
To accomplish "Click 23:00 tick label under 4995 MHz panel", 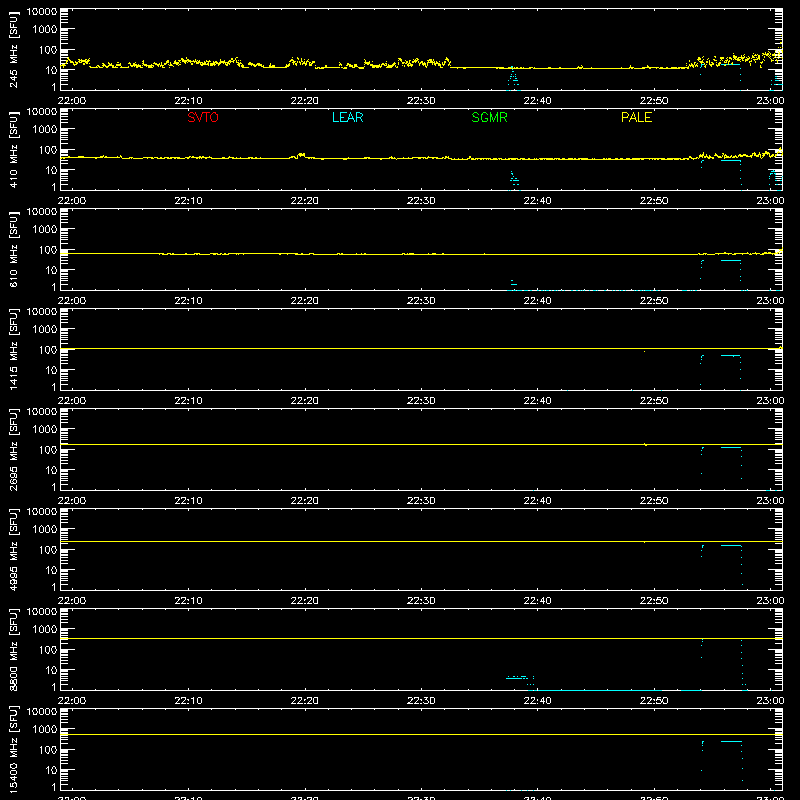I will click(x=770, y=601).
